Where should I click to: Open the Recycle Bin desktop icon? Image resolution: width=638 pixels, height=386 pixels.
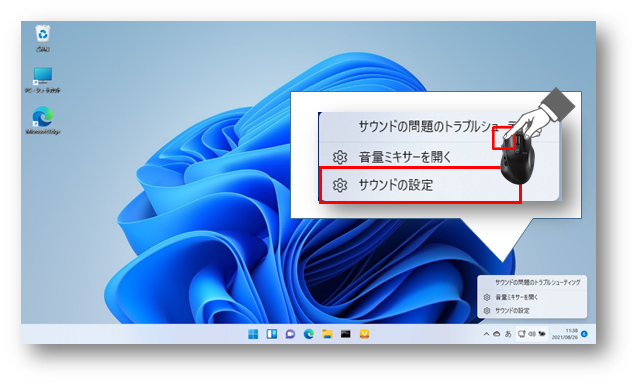click(x=43, y=38)
